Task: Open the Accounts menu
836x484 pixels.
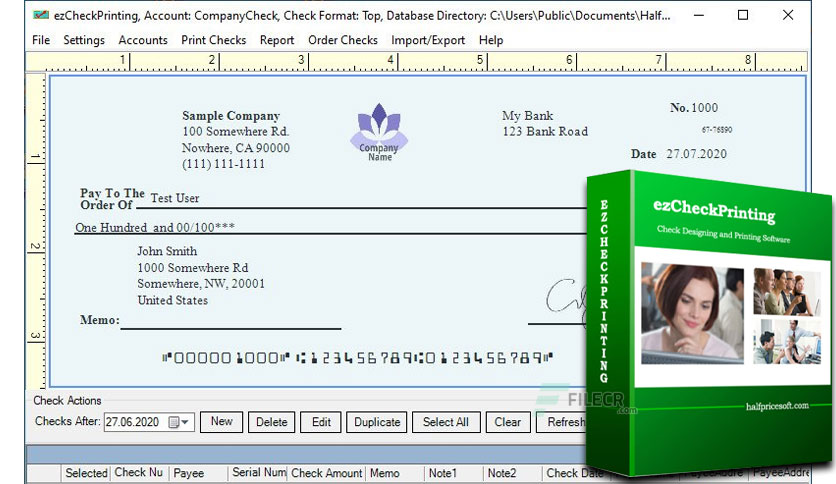Action: [x=143, y=40]
